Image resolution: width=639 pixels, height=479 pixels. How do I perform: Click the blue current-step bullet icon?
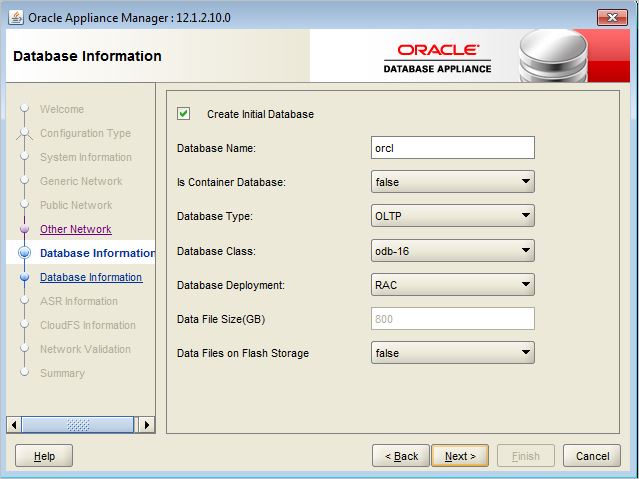click(24, 253)
